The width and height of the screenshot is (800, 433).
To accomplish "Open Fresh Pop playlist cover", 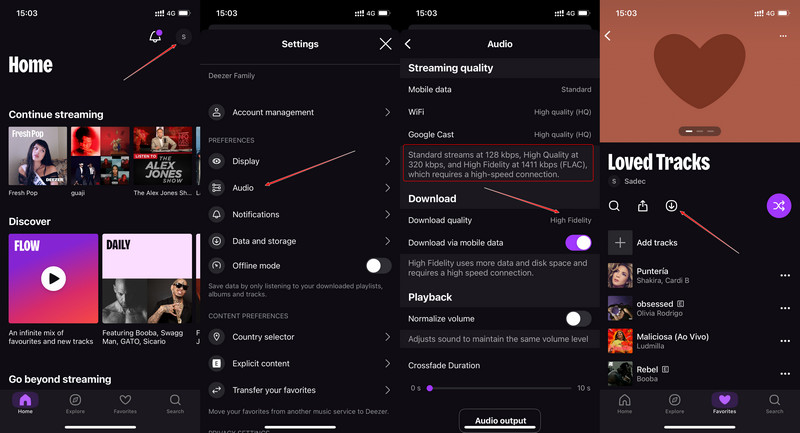I will [38, 156].
